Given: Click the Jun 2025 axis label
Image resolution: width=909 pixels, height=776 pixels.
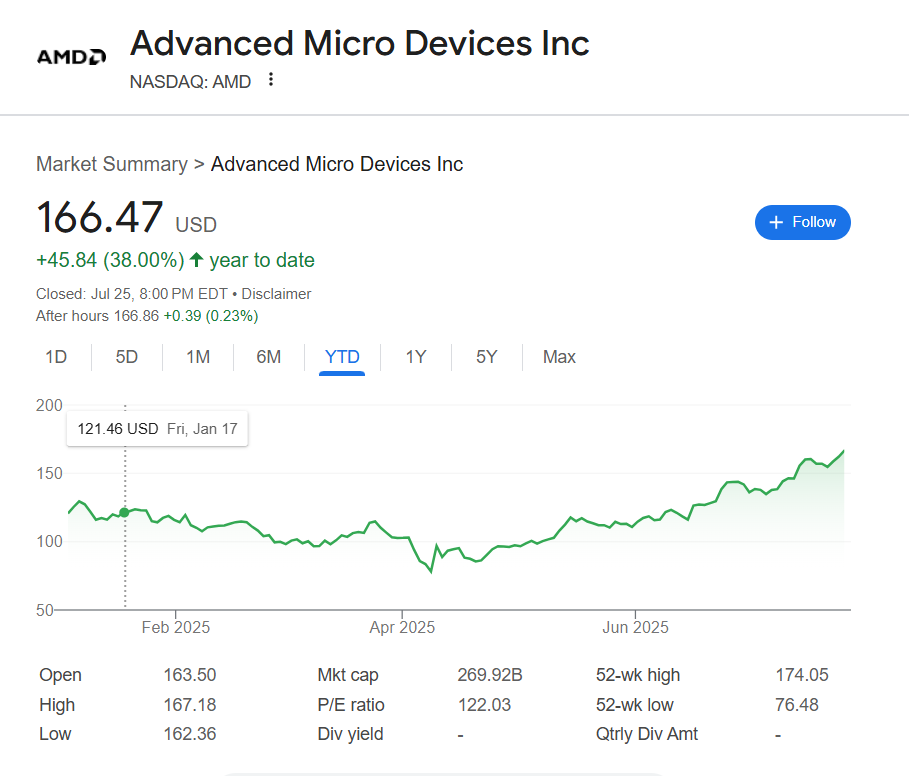Looking at the screenshot, I should pyautogui.click(x=635, y=627).
